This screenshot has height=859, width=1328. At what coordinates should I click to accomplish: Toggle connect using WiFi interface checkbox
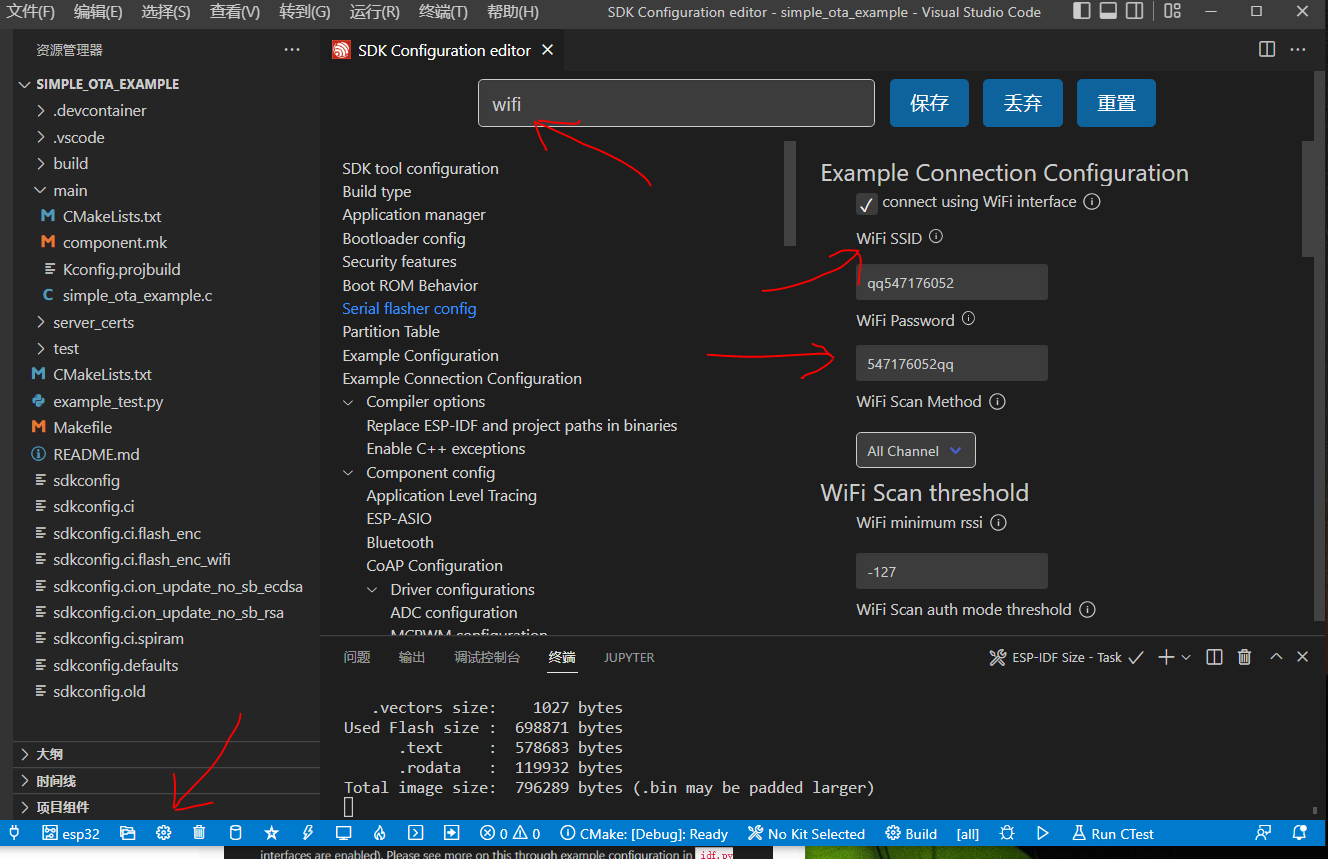(x=867, y=204)
